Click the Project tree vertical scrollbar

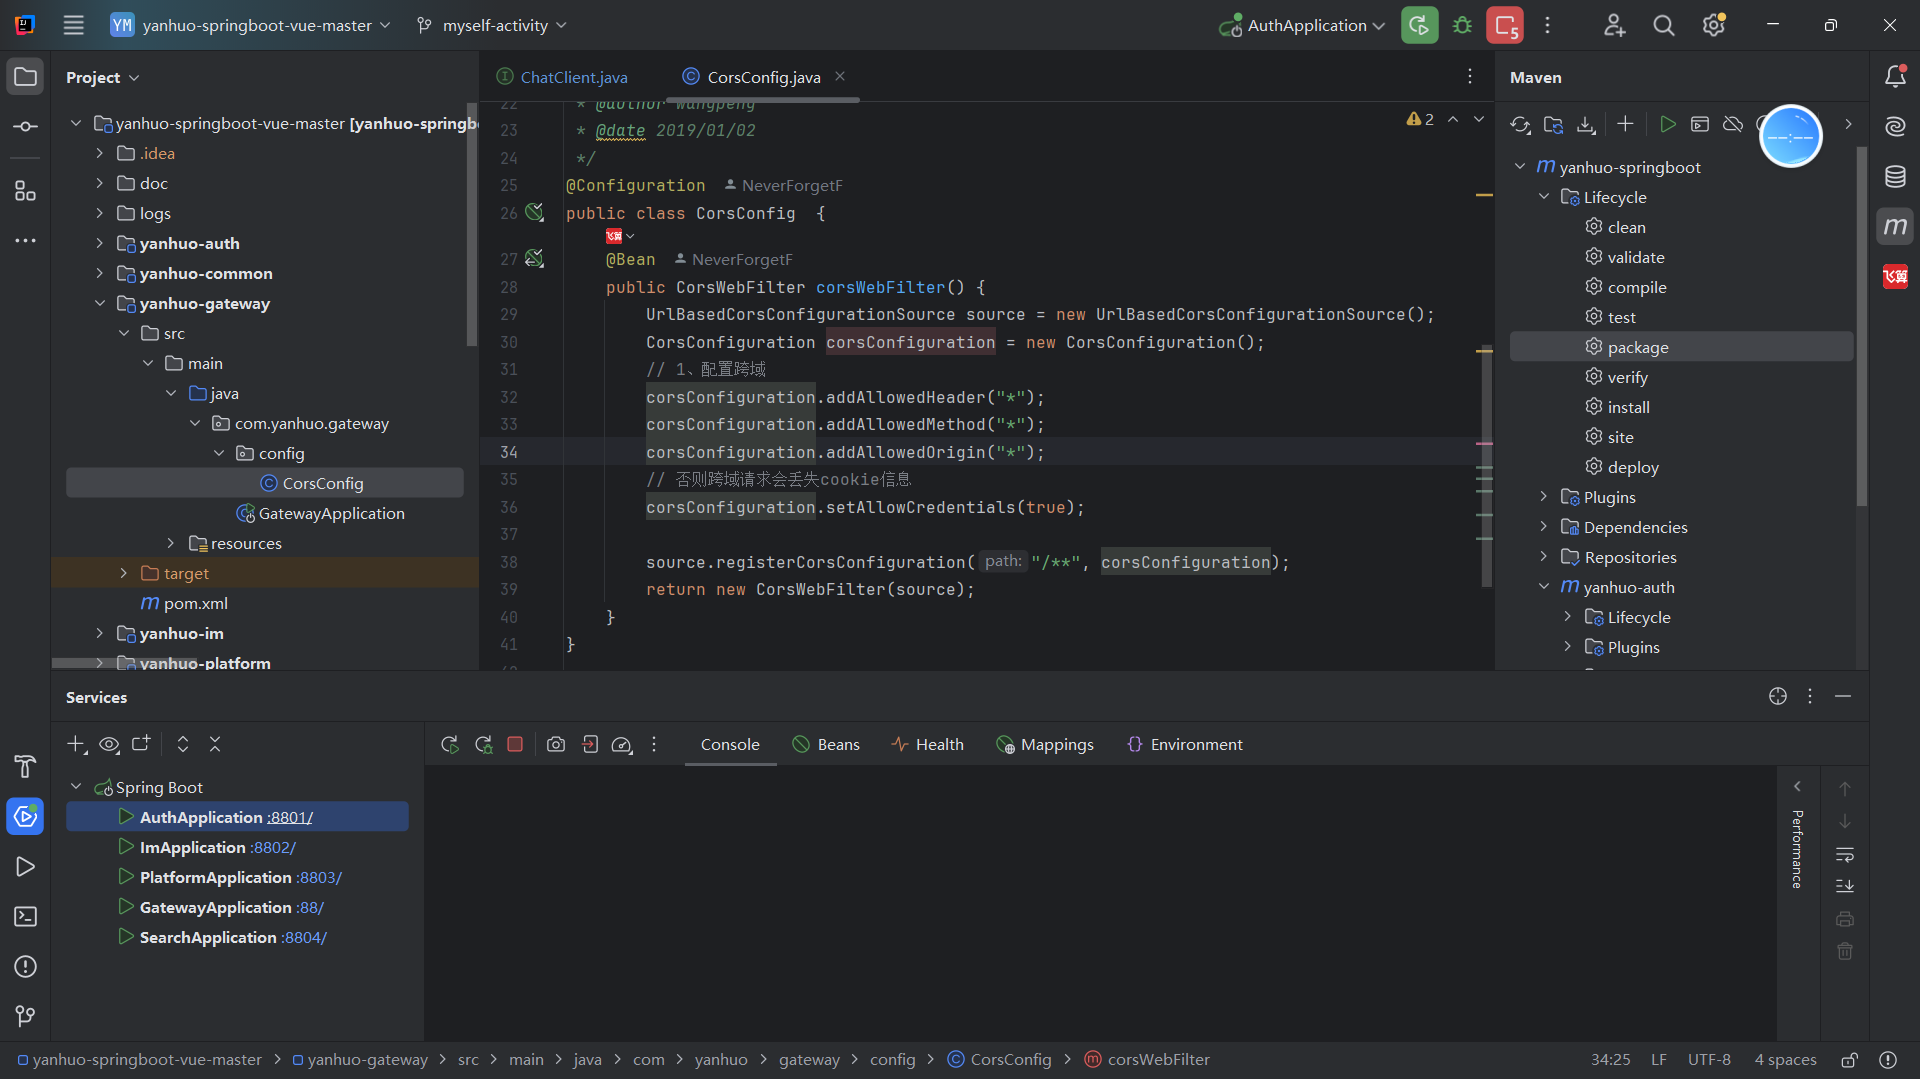point(472,225)
